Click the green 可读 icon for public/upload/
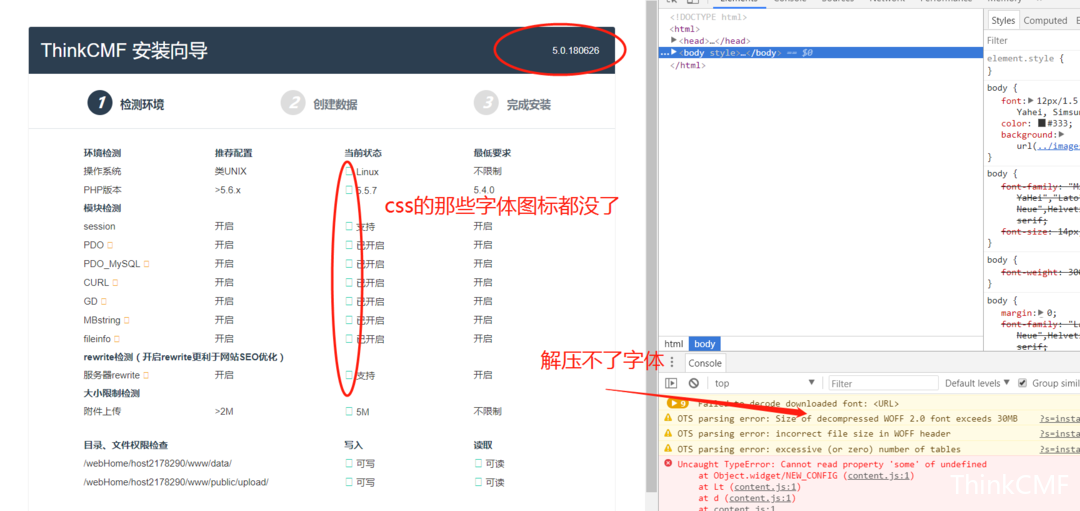The height and width of the screenshot is (511, 1080). click(x=478, y=482)
